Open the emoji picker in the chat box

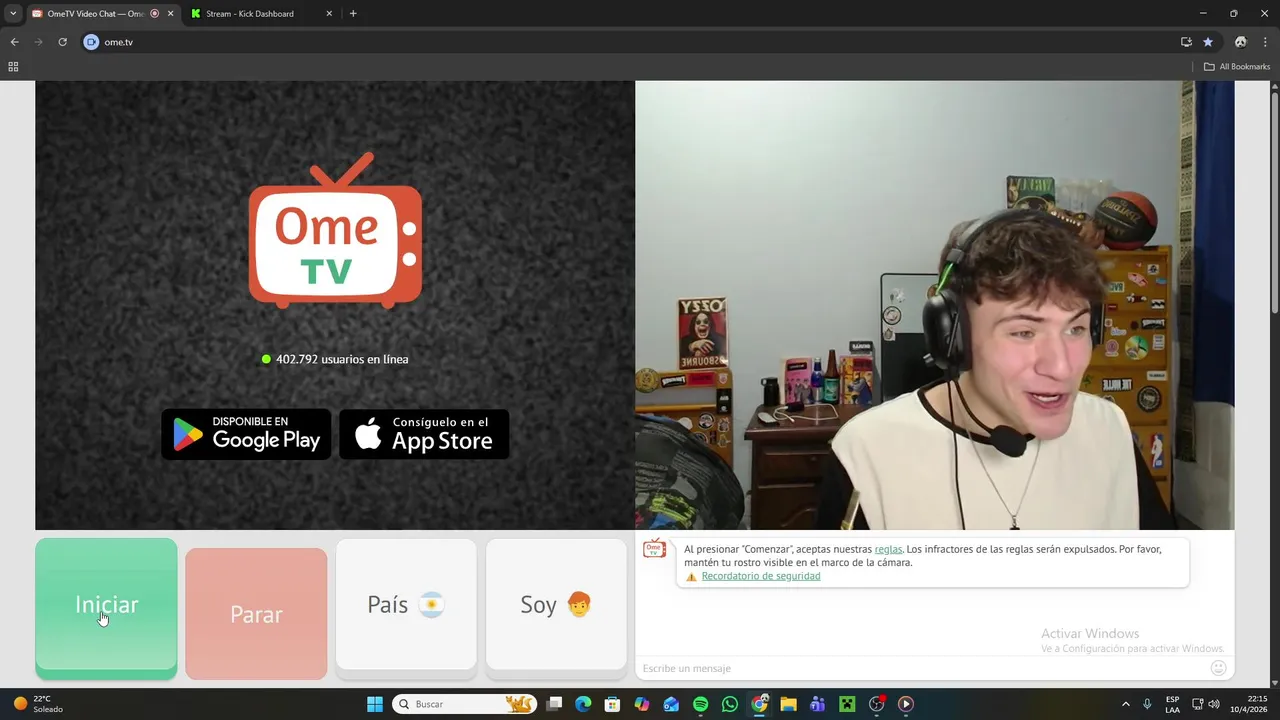pyautogui.click(x=1218, y=668)
